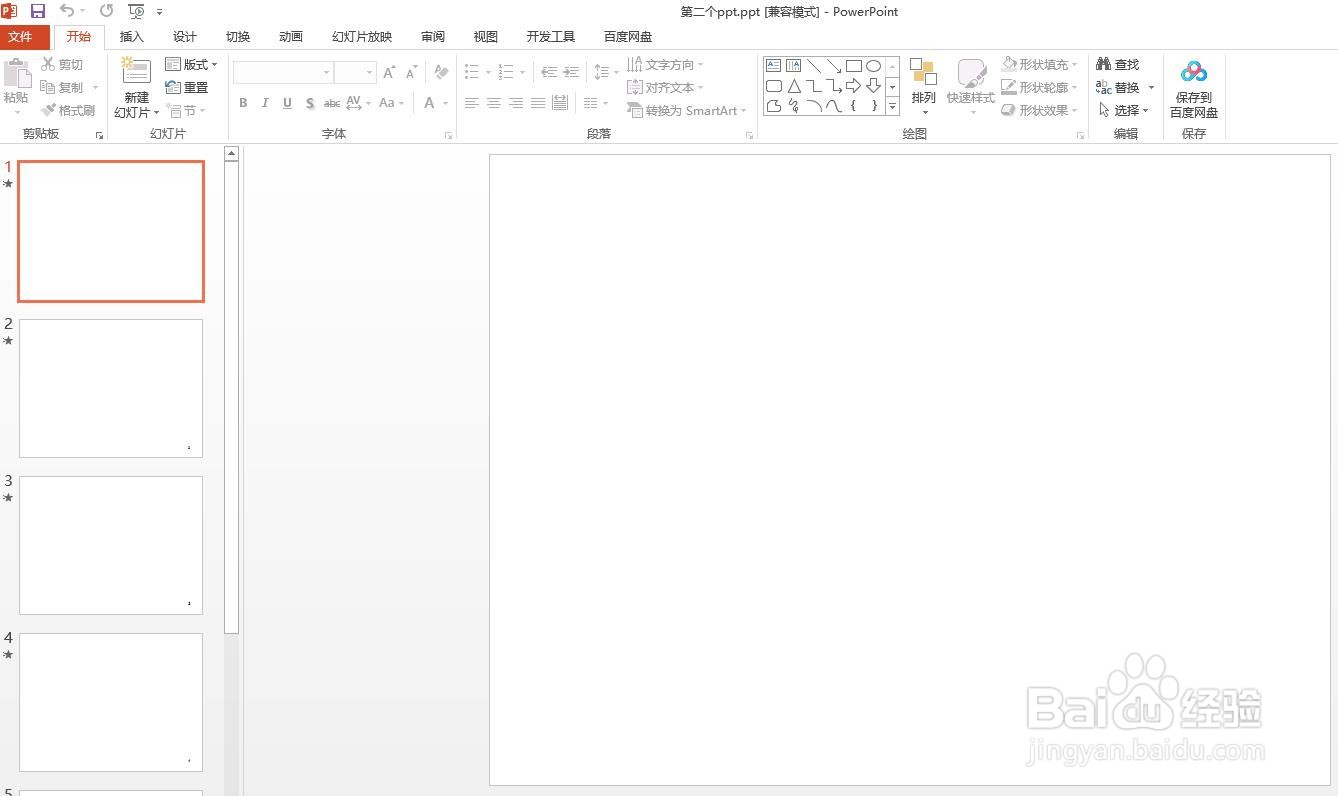Viewport: 1338px width, 796px height.
Task: Toggle Underline formatting
Action: (287, 103)
